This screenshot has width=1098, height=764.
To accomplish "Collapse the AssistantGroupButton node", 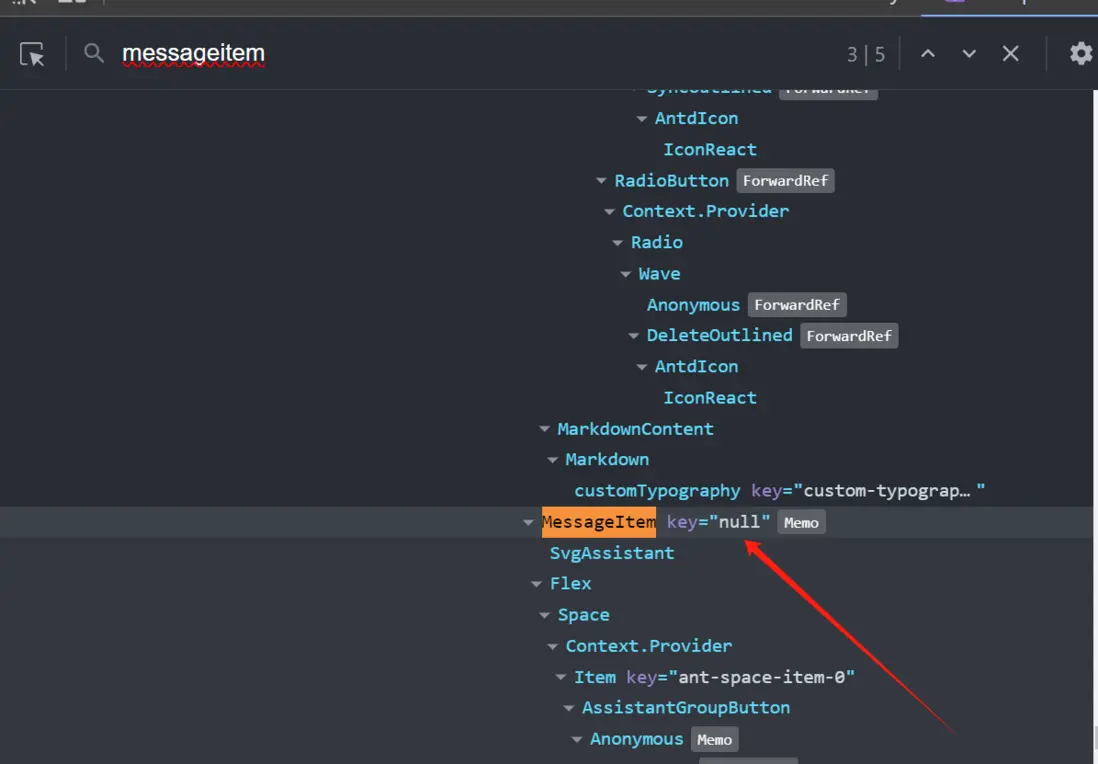I will pos(569,708).
